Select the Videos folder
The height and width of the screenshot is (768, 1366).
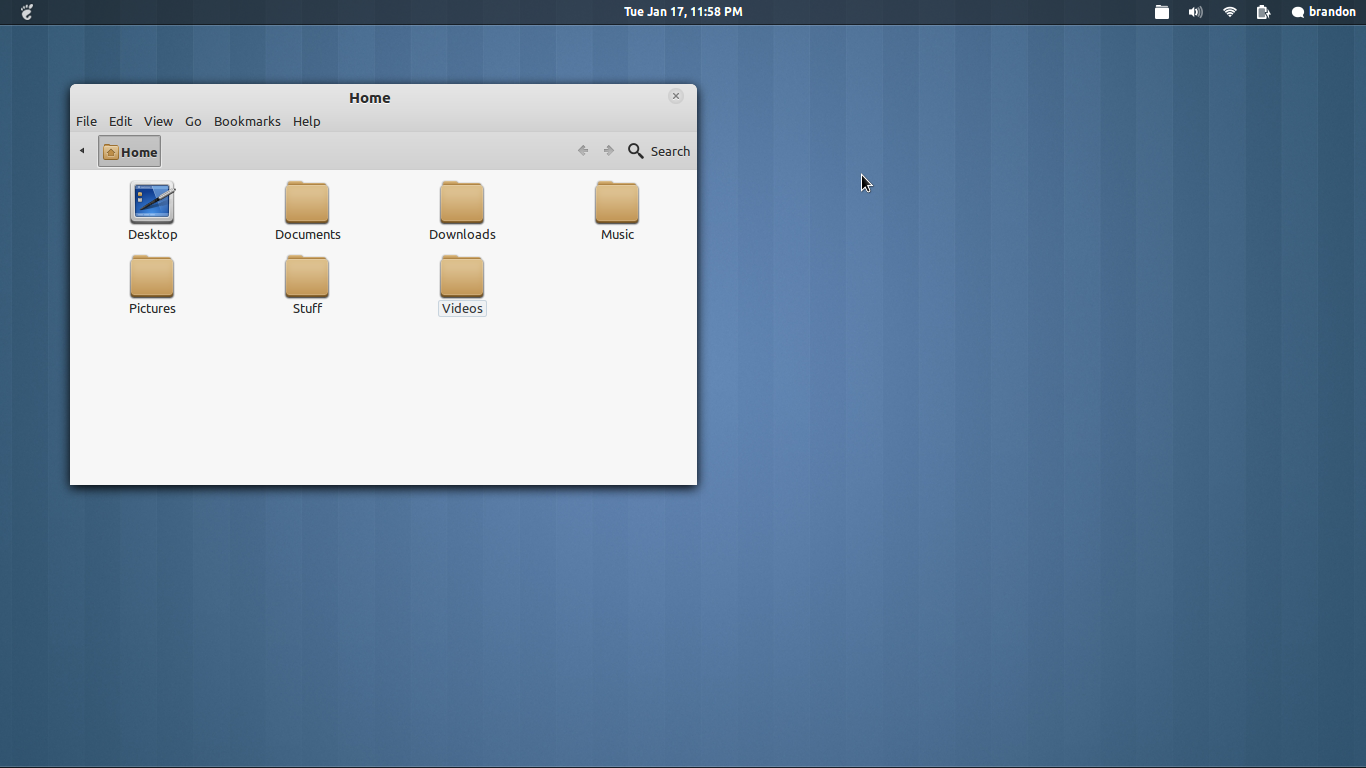[462, 275]
